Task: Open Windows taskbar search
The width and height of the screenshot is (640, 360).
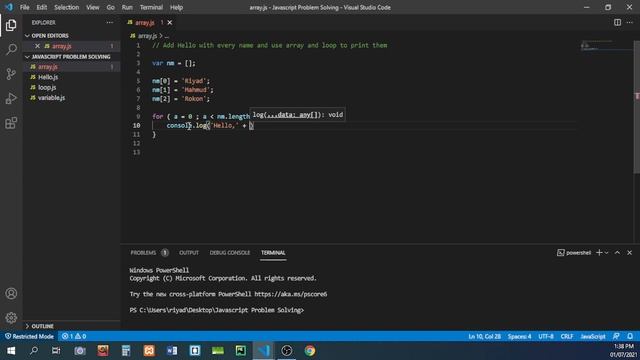Action: pyautogui.click(x=34, y=351)
